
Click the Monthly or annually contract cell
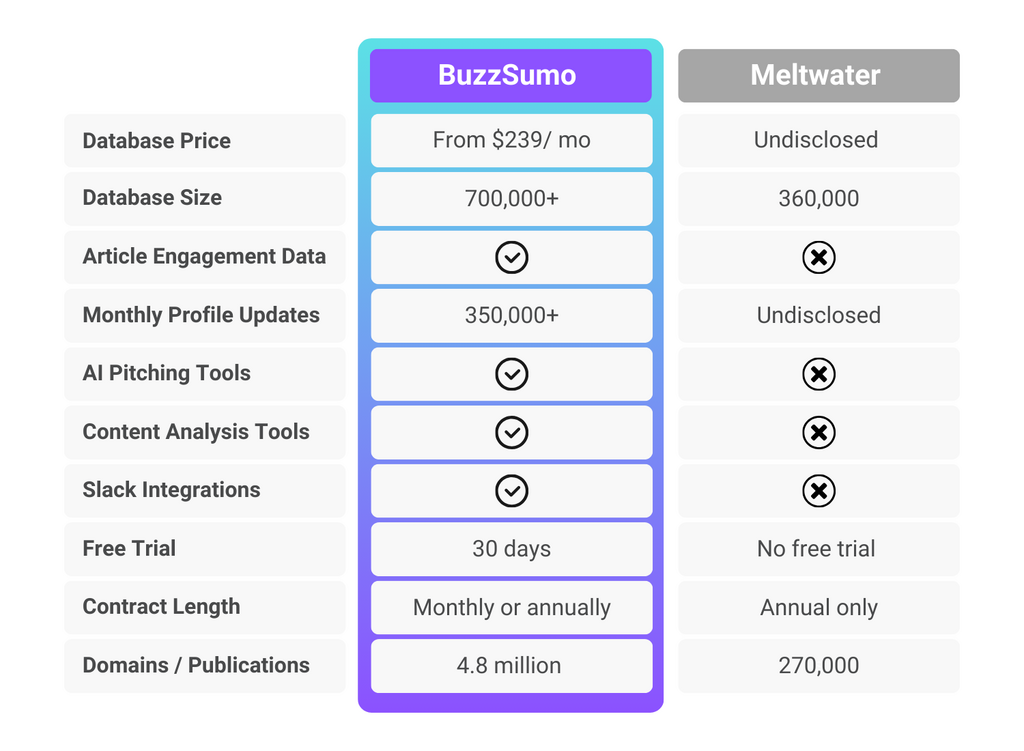point(511,607)
